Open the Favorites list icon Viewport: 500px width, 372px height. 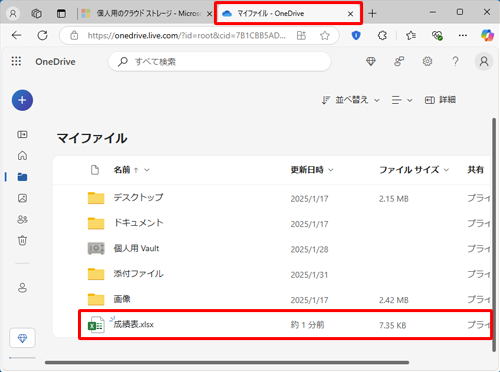point(411,35)
